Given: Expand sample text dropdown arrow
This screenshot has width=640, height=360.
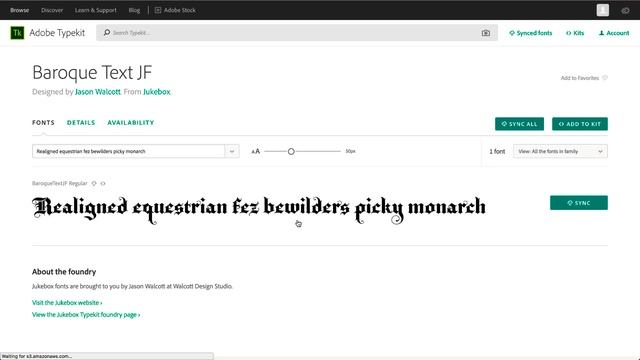Looking at the screenshot, I should (232, 151).
